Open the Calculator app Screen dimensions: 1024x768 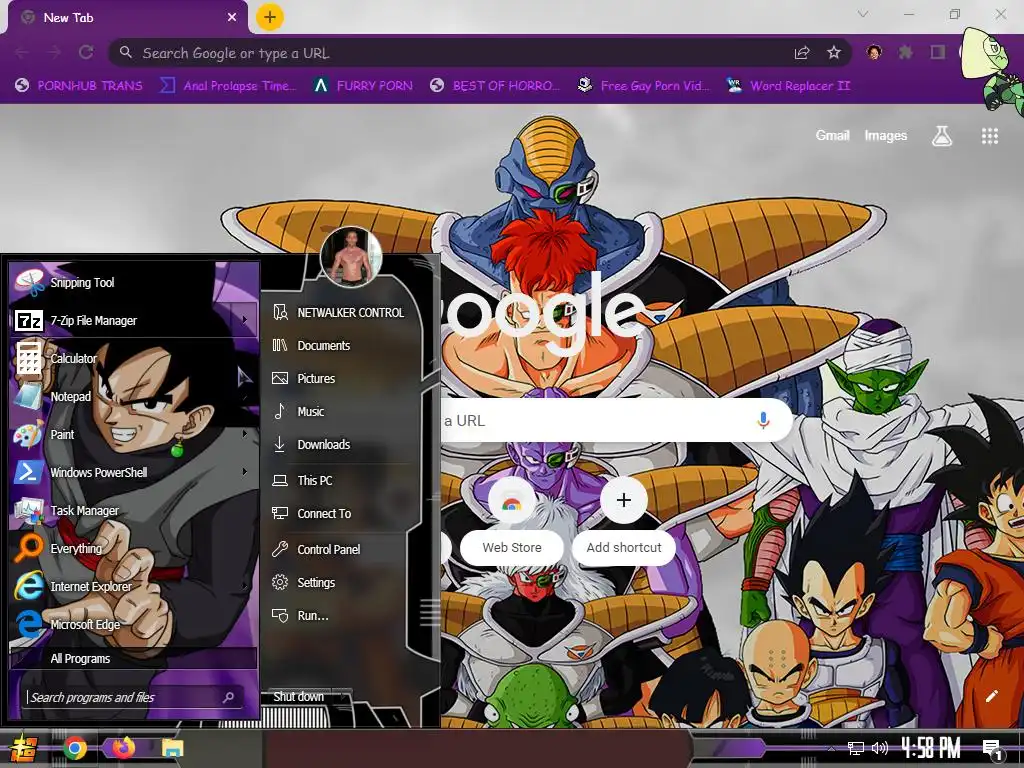[x=133, y=358]
